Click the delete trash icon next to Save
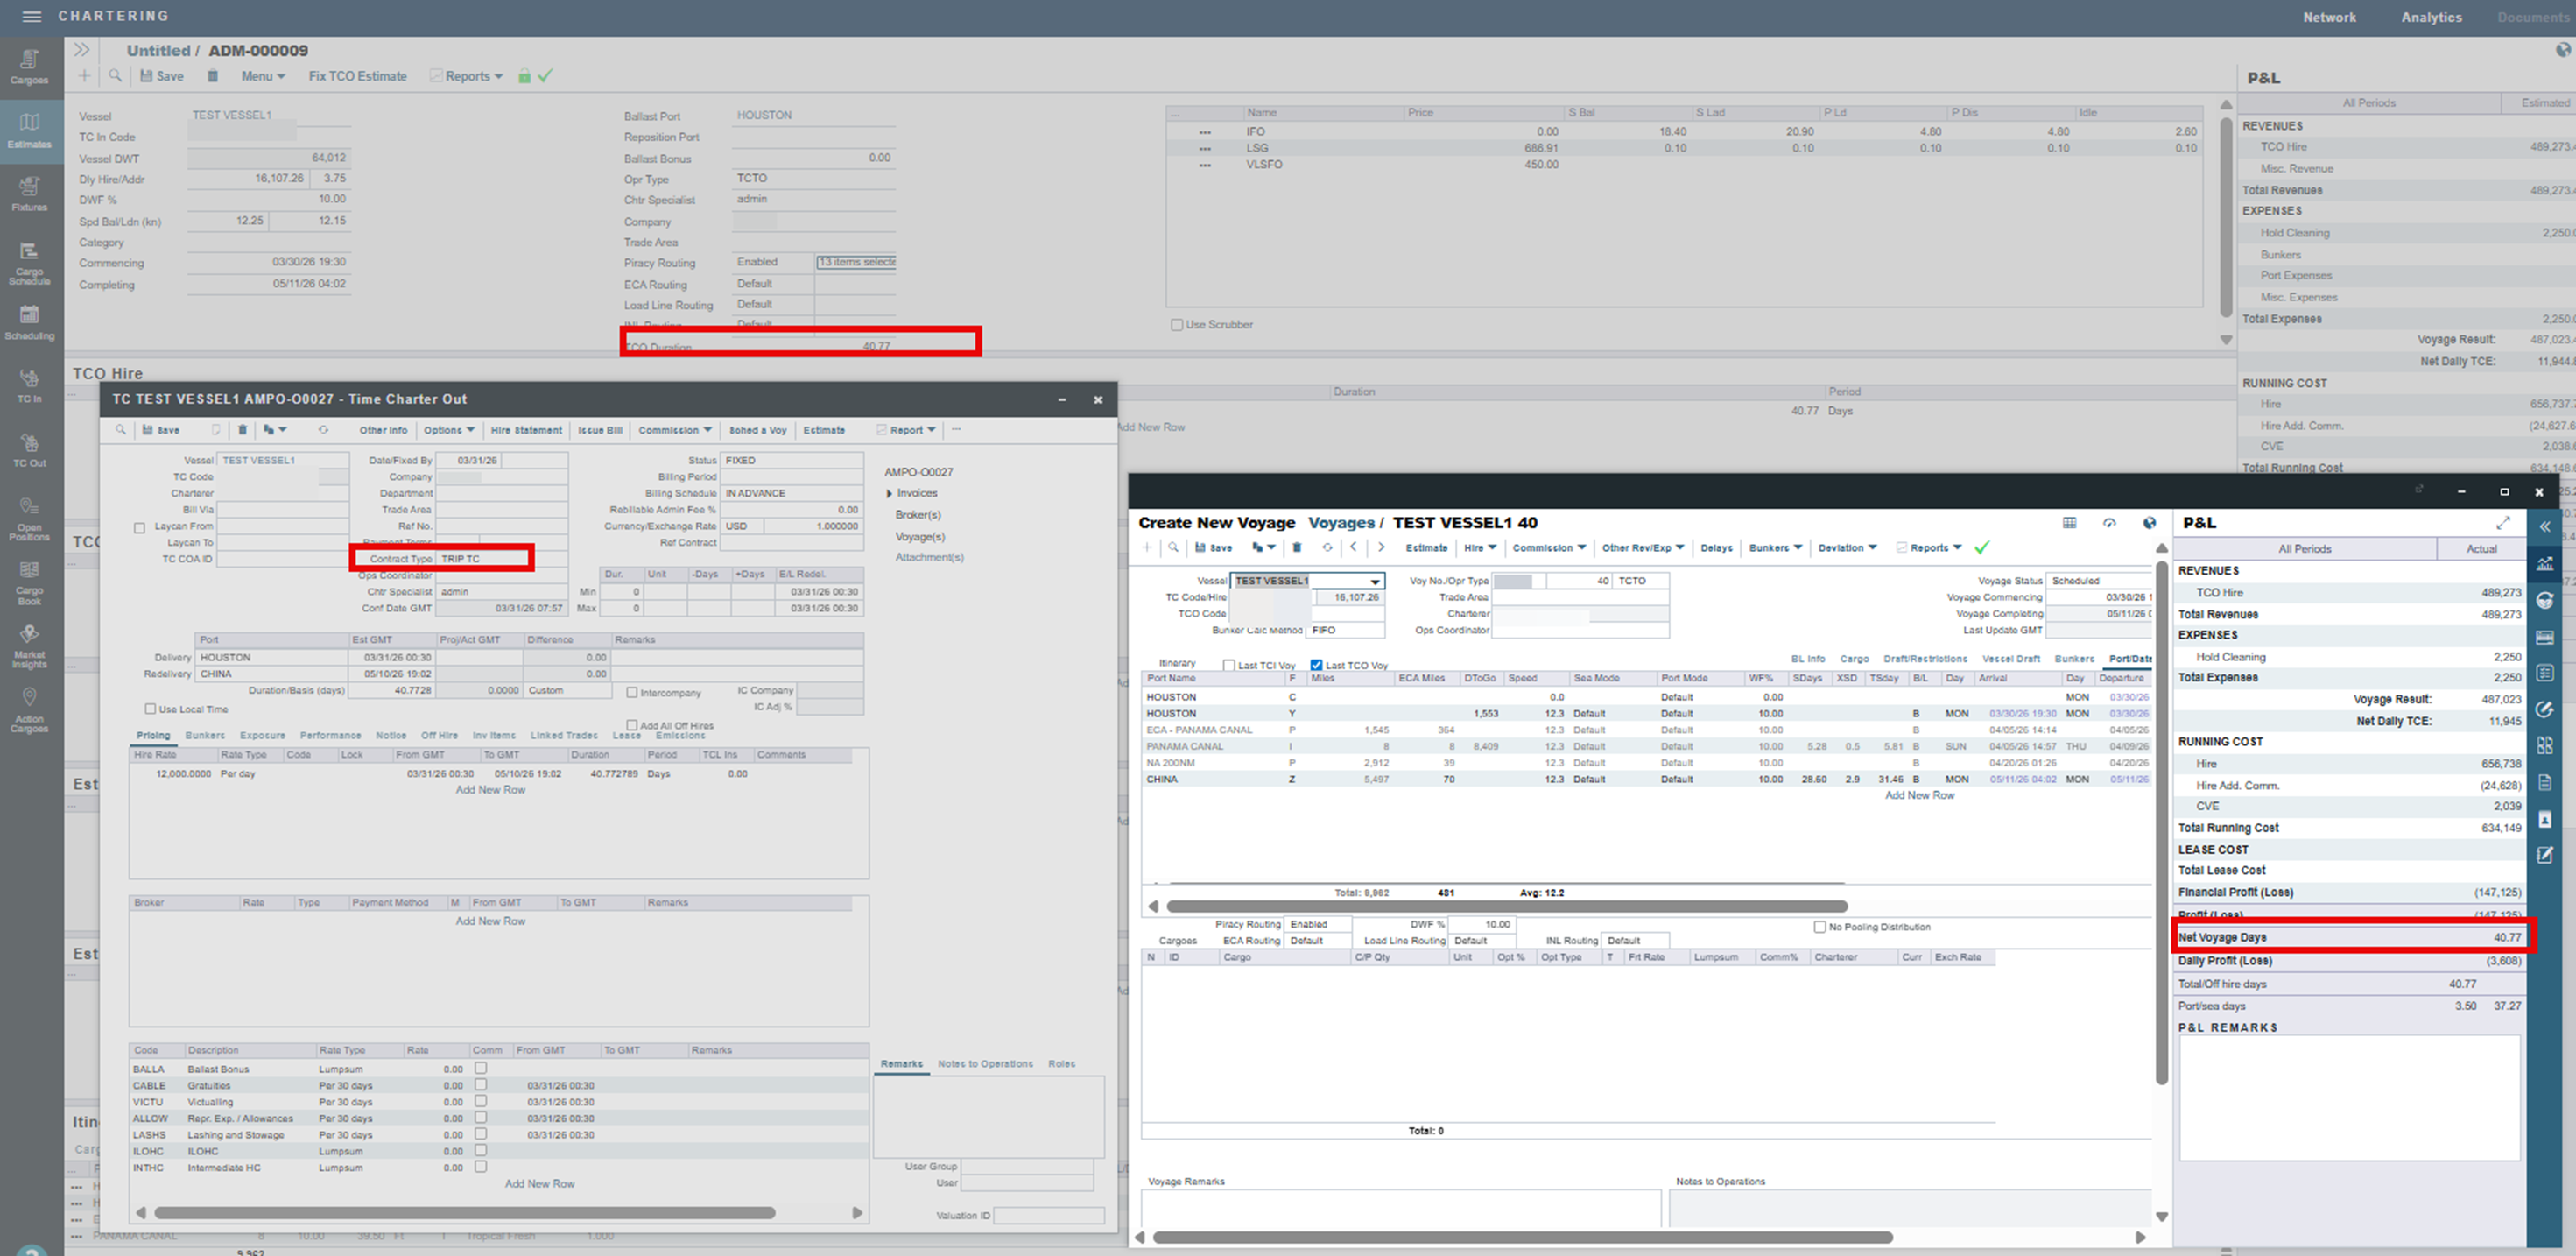 [213, 76]
